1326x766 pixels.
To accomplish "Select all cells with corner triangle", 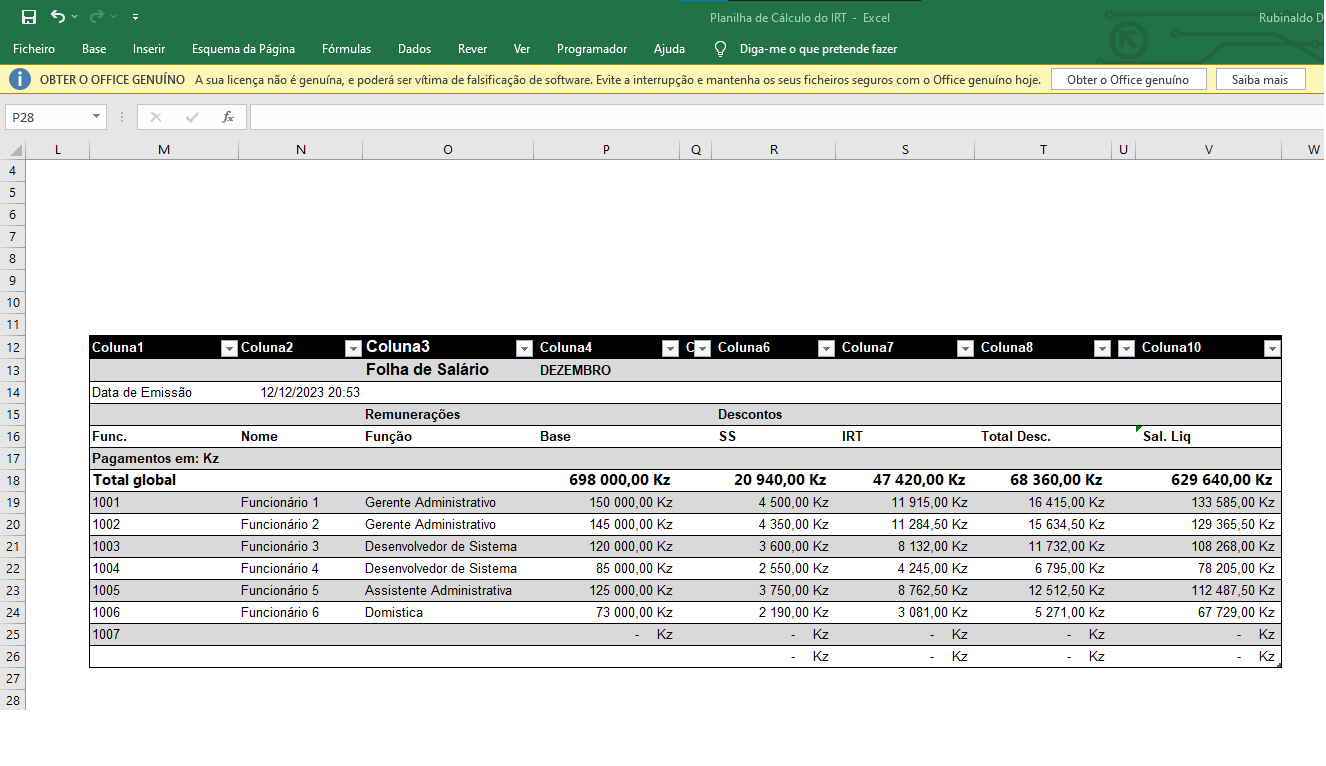I will tap(13, 150).
